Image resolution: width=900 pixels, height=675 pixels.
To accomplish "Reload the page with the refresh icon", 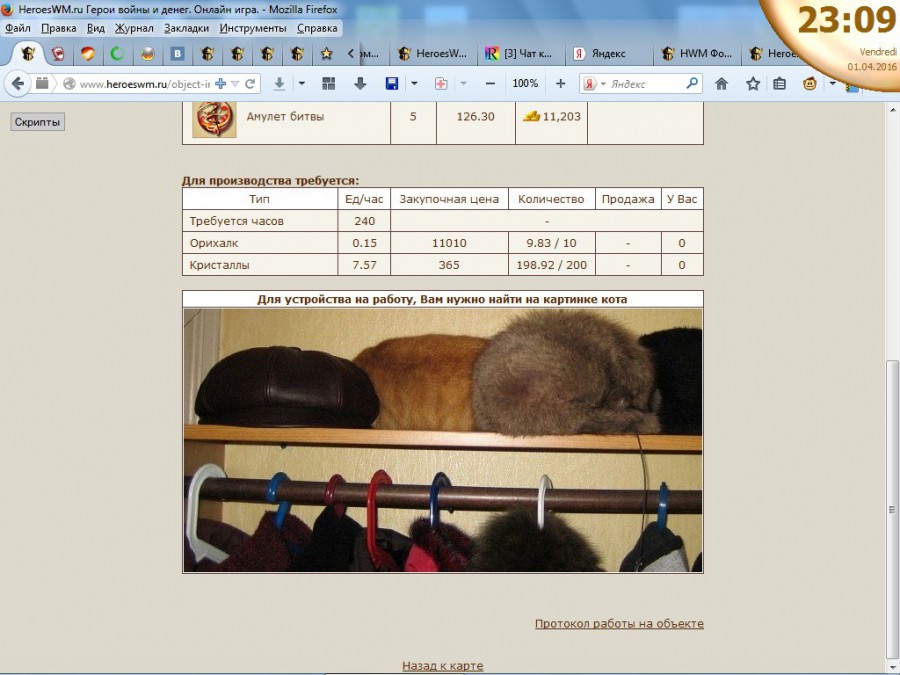I will [x=250, y=84].
